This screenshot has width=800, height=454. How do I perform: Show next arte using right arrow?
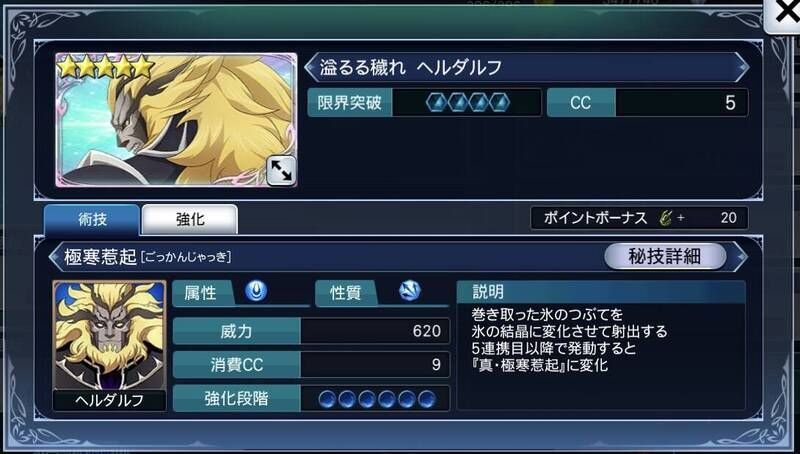pyautogui.click(x=740, y=256)
